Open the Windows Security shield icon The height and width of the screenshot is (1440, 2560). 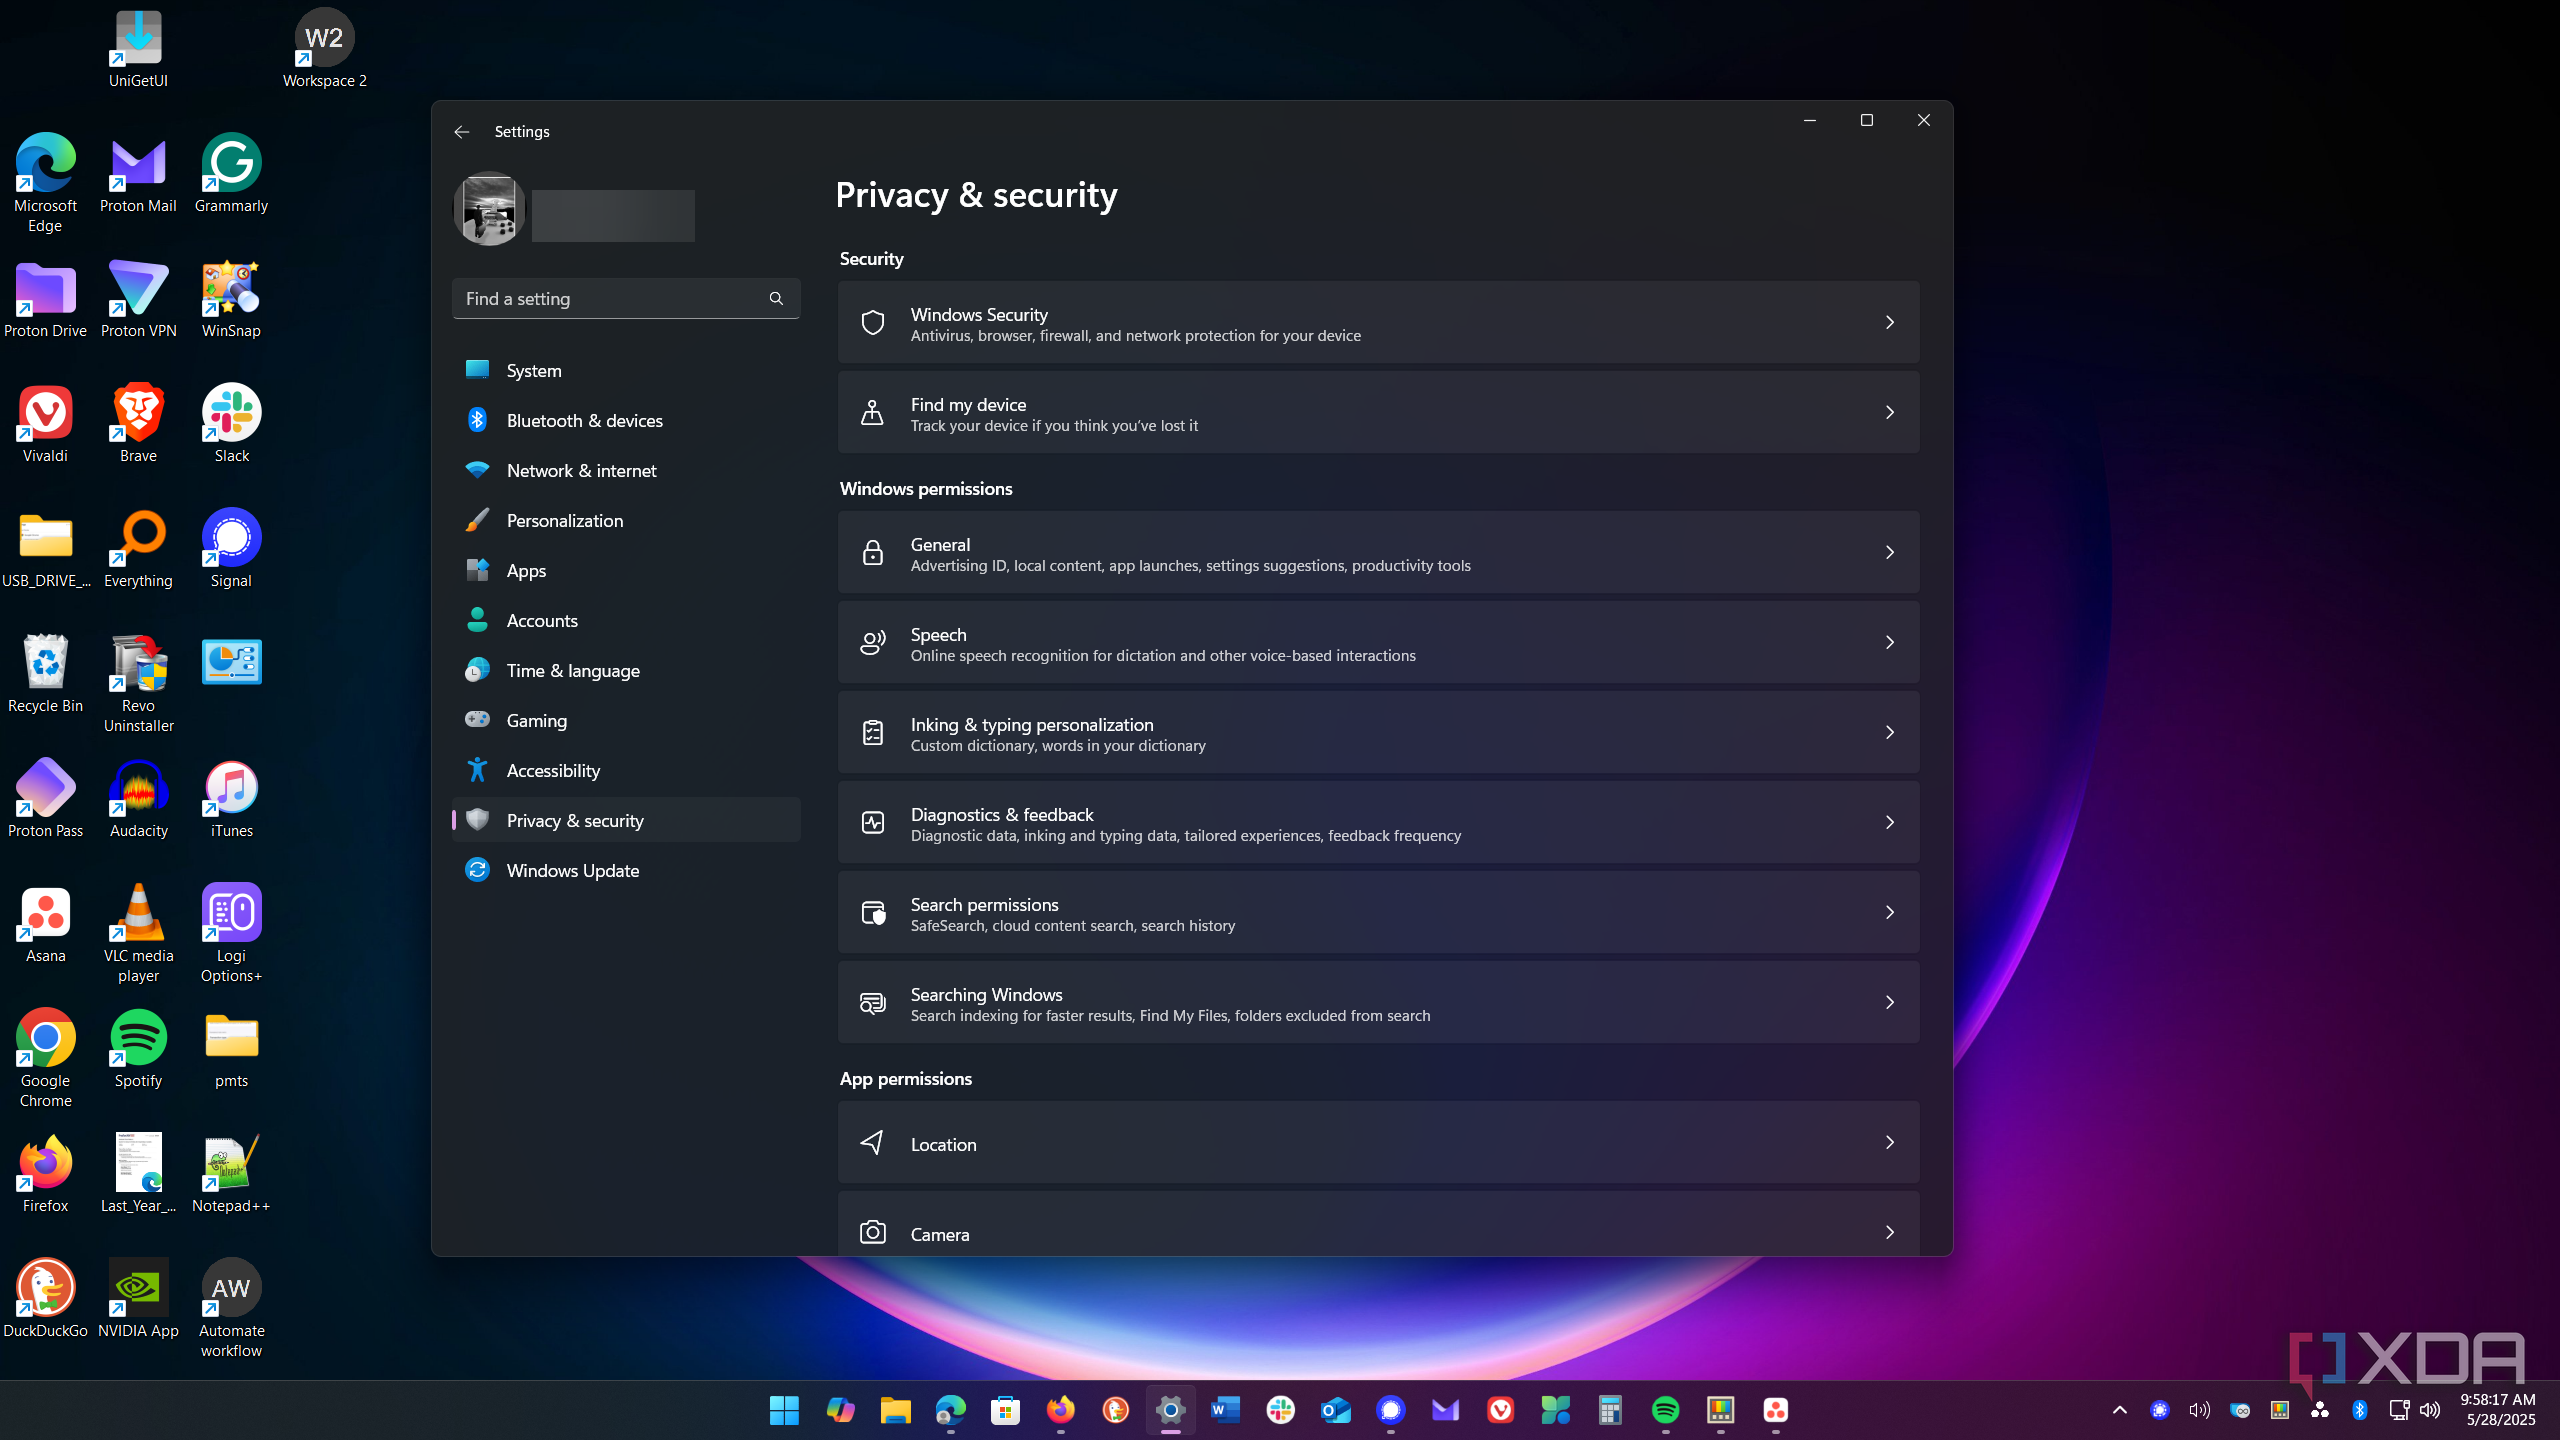pyautogui.click(x=873, y=322)
